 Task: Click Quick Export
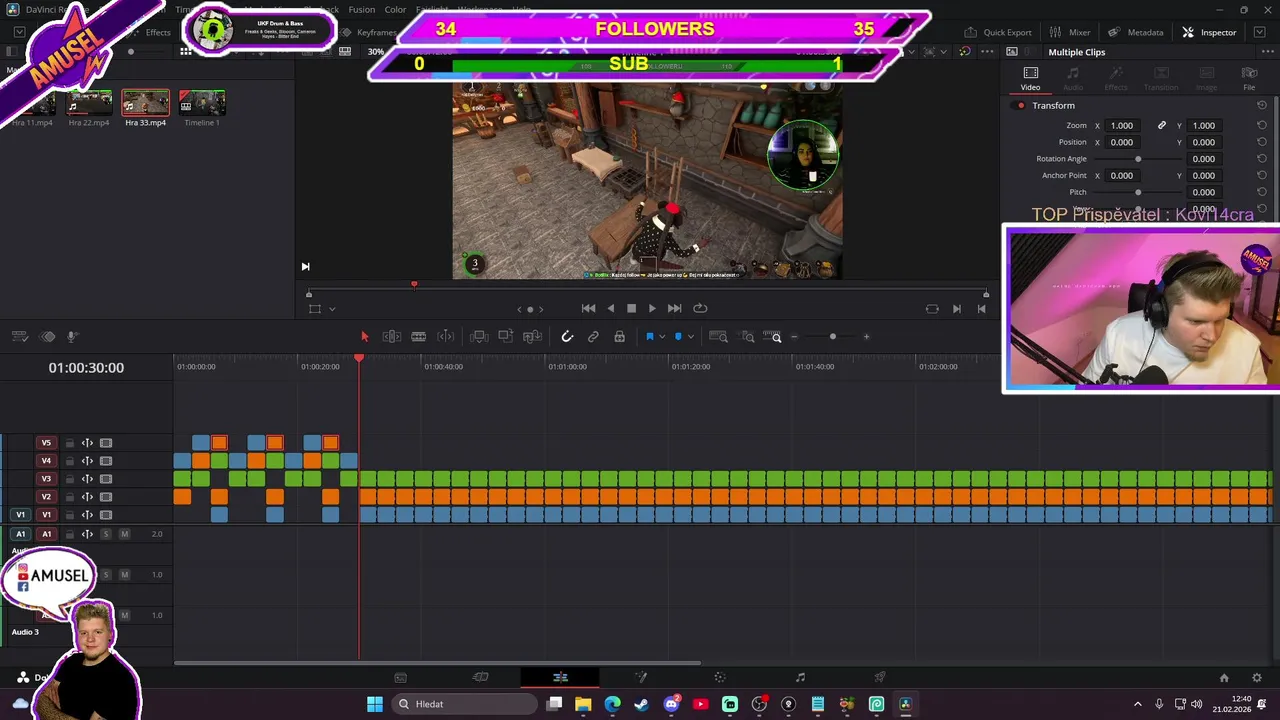997,32
